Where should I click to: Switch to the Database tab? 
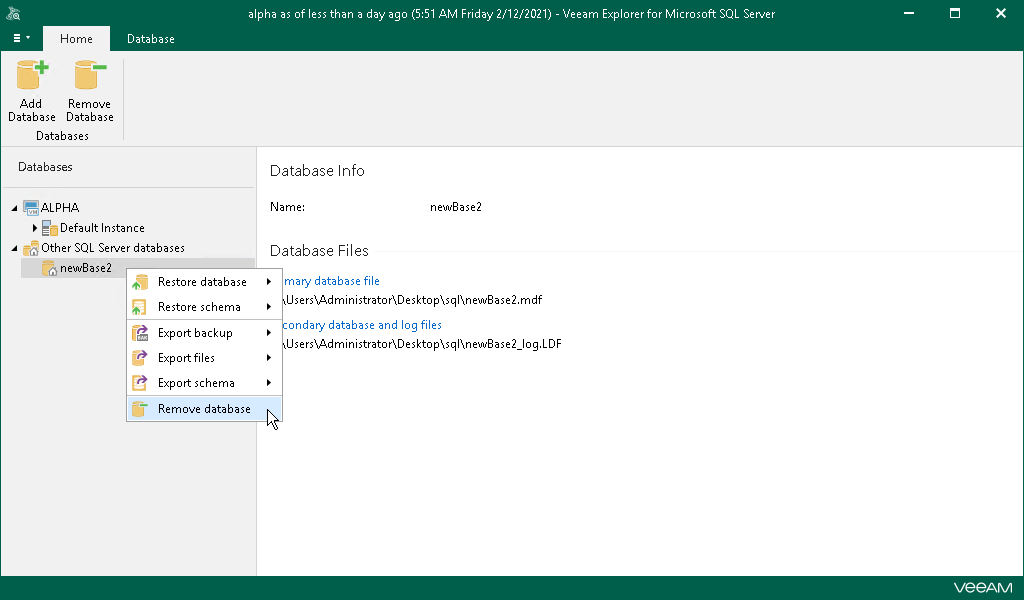[150, 39]
